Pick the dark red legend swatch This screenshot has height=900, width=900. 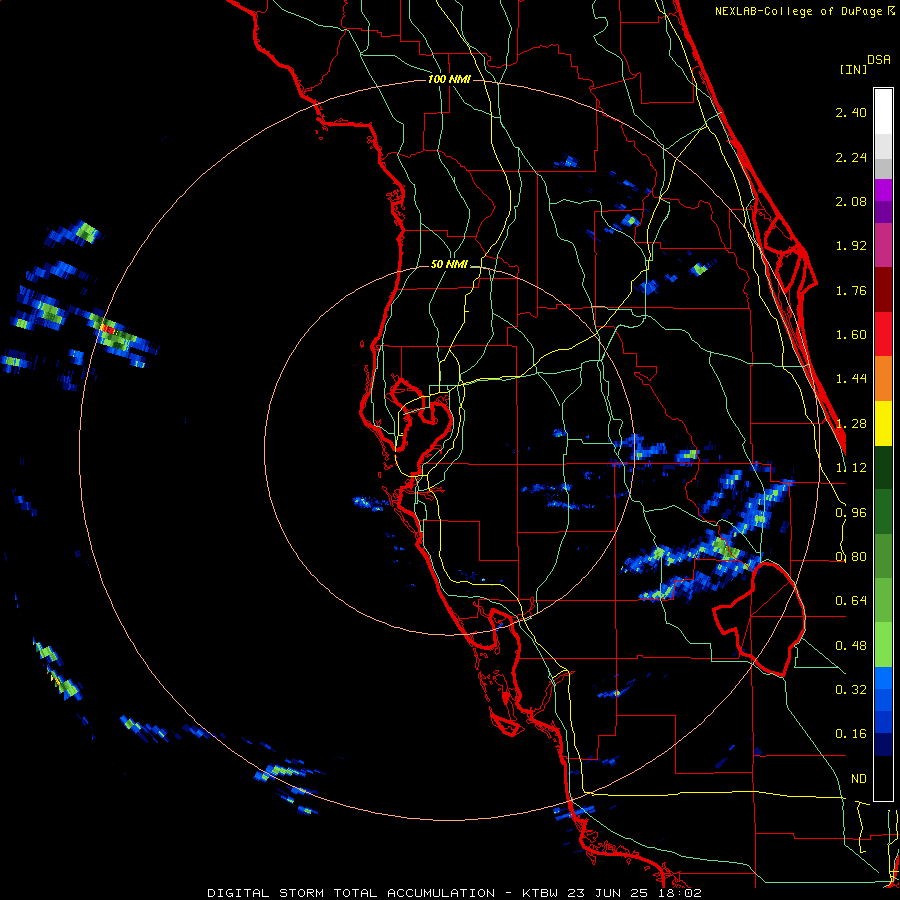click(x=883, y=290)
